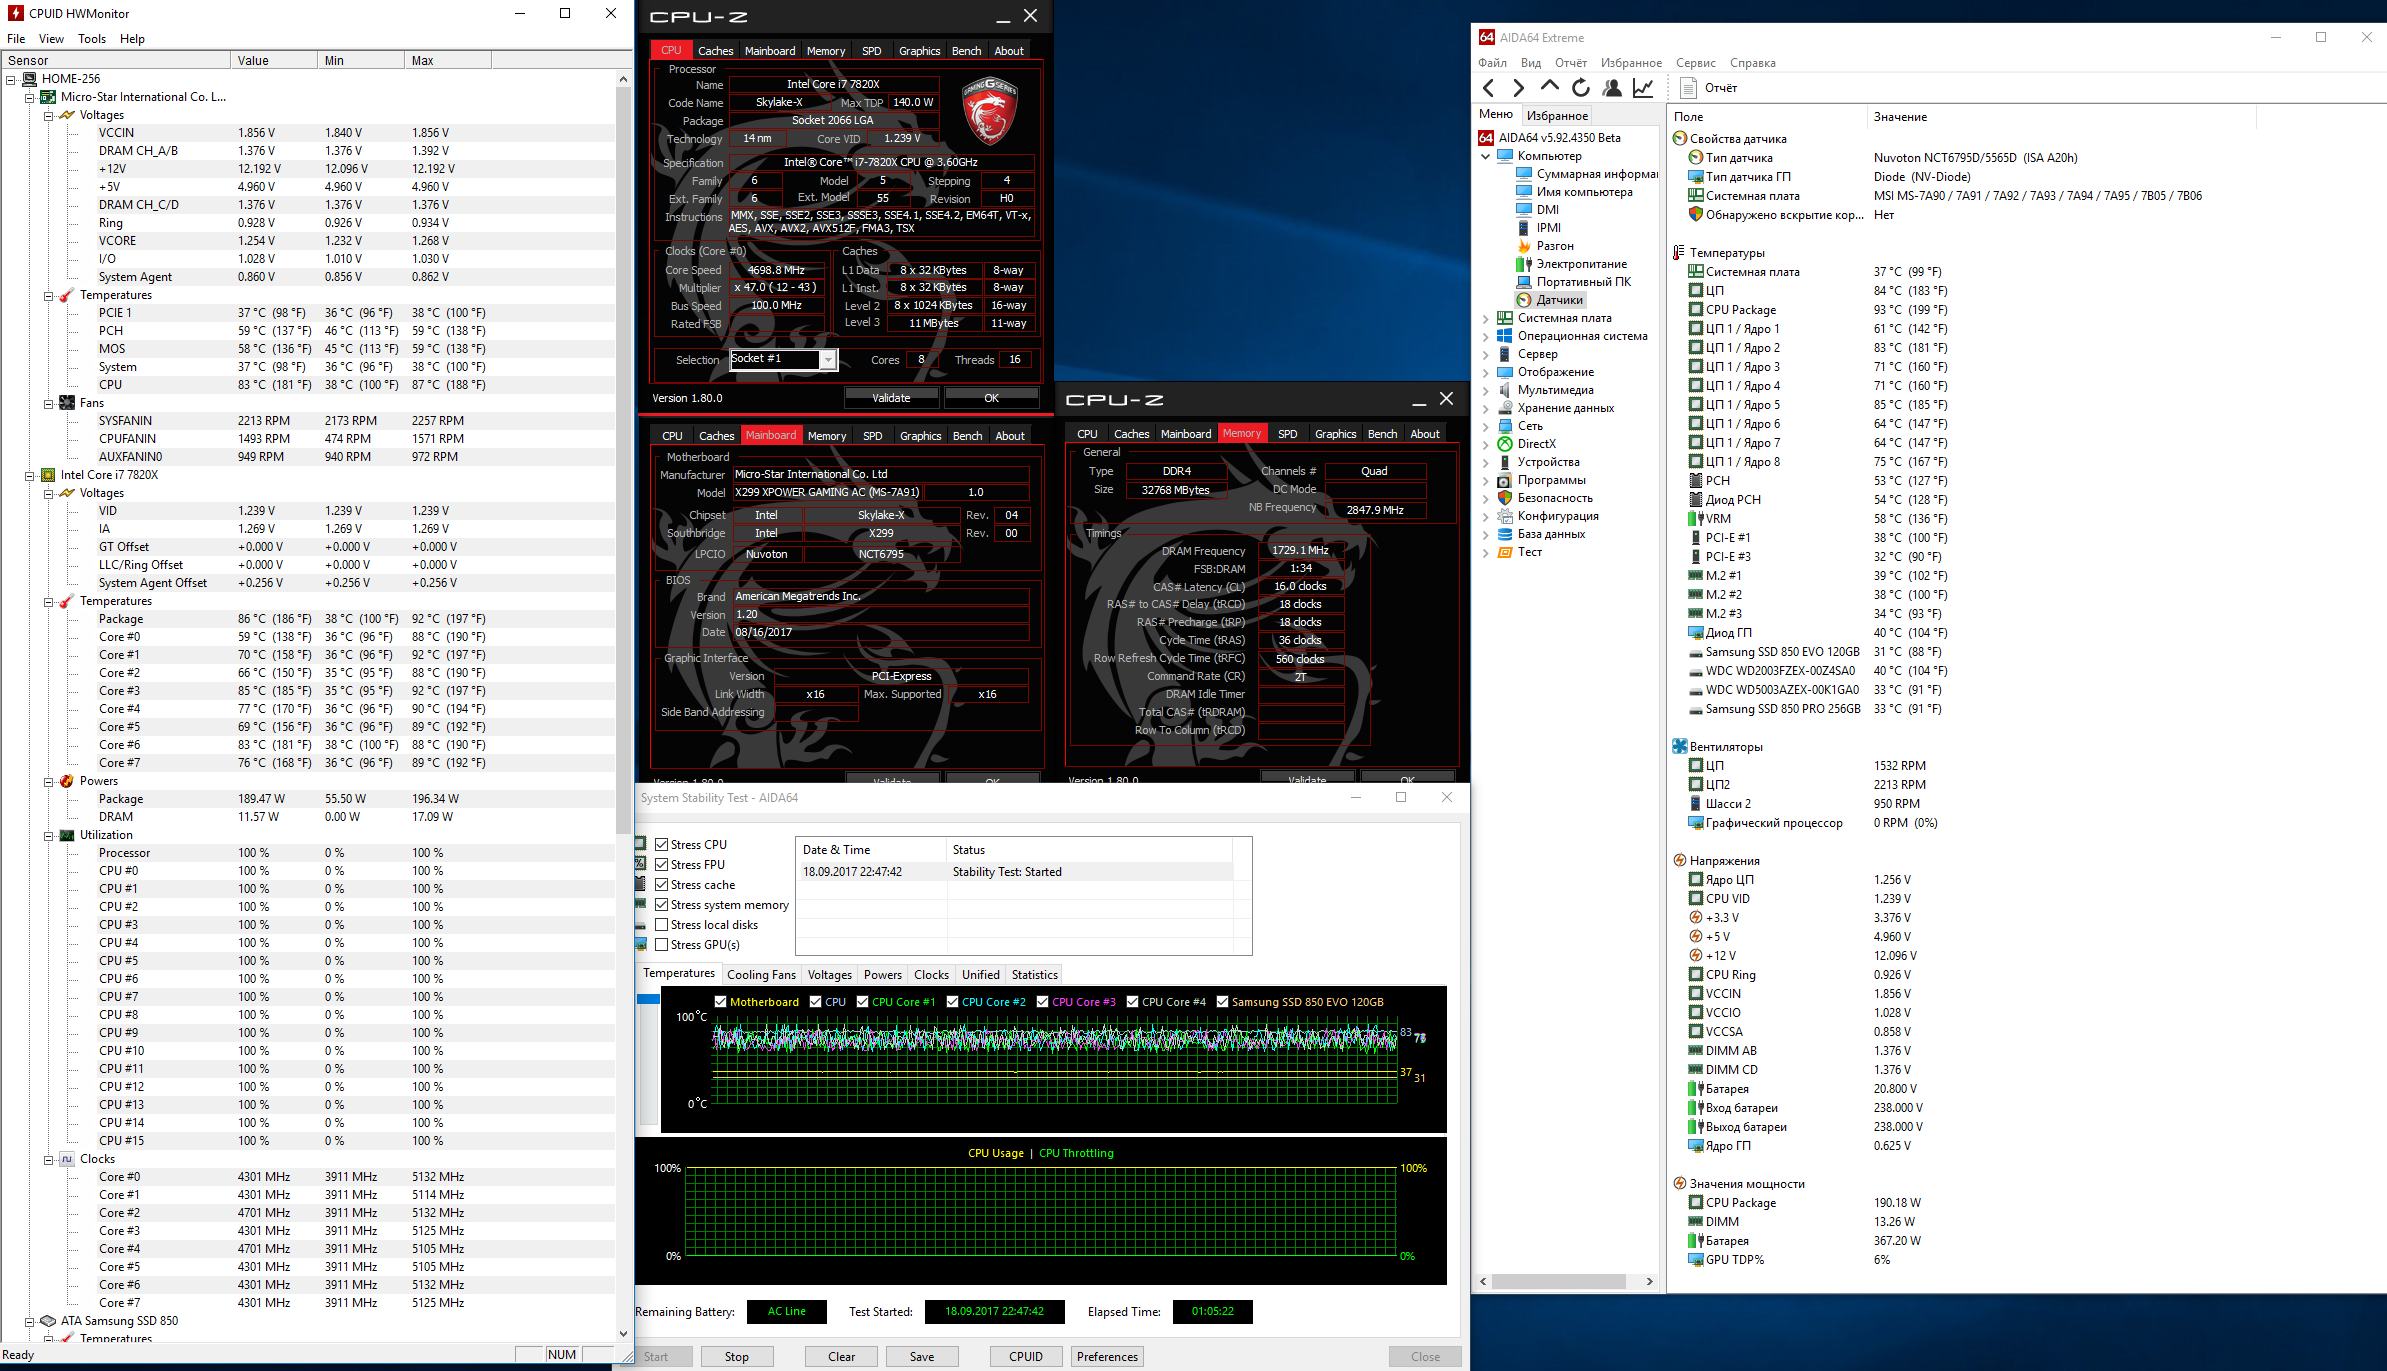Collapse the Компьютер tree node

1485,156
